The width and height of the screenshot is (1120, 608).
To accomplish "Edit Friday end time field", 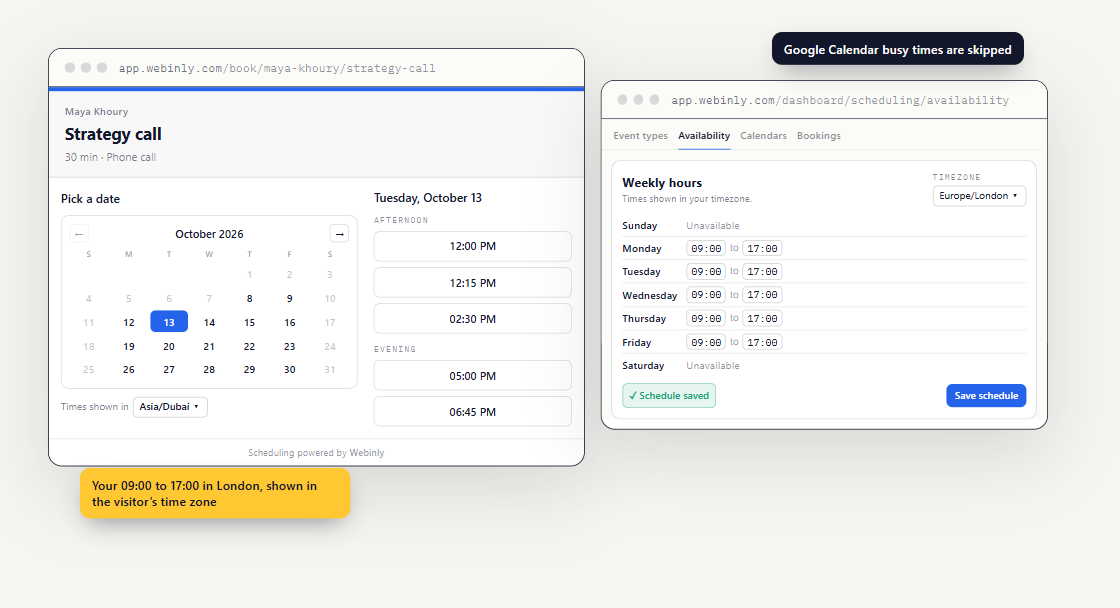I will pyautogui.click(x=762, y=342).
